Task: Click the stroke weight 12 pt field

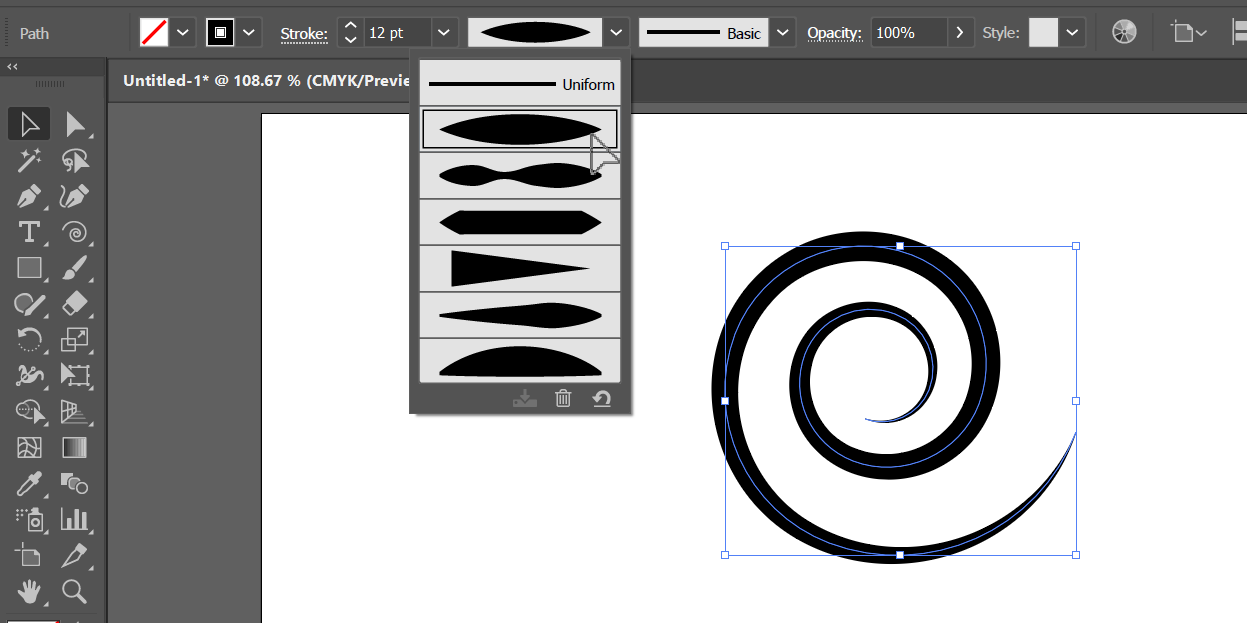Action: (x=398, y=33)
